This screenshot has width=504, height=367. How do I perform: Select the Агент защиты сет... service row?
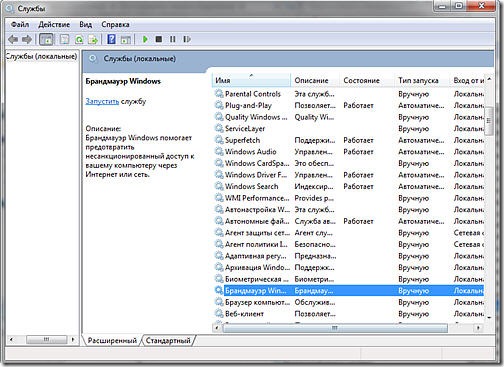coord(349,233)
